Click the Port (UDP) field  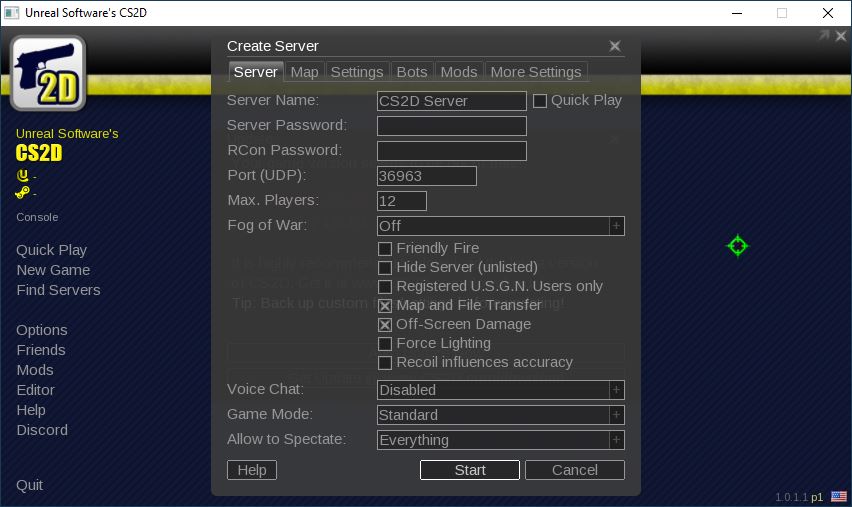coord(427,176)
